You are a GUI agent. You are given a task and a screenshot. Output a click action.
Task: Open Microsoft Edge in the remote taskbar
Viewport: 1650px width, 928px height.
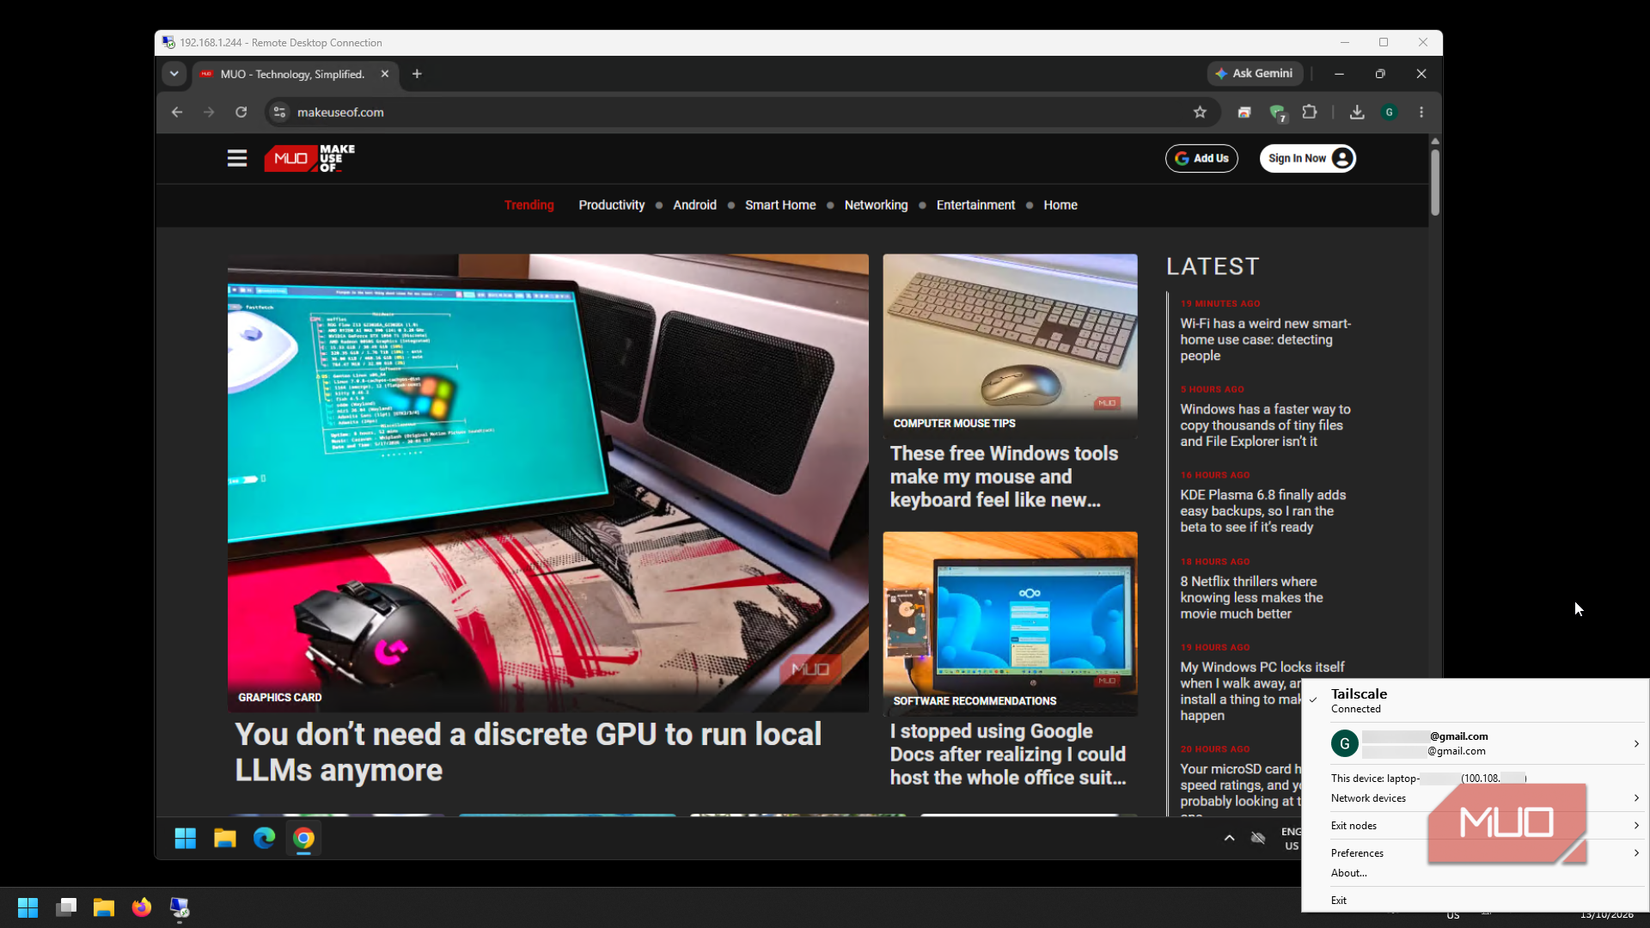point(264,838)
